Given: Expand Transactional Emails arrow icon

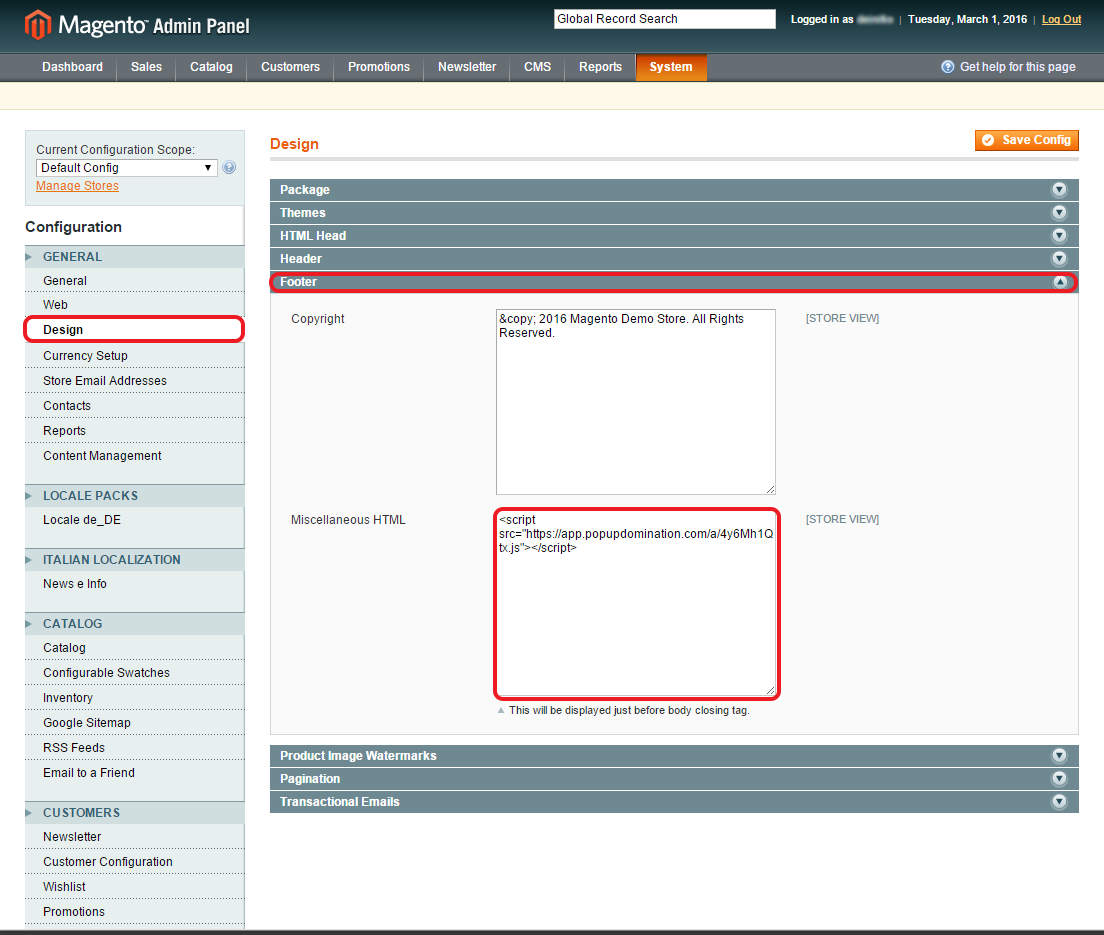Looking at the screenshot, I should tap(1059, 801).
